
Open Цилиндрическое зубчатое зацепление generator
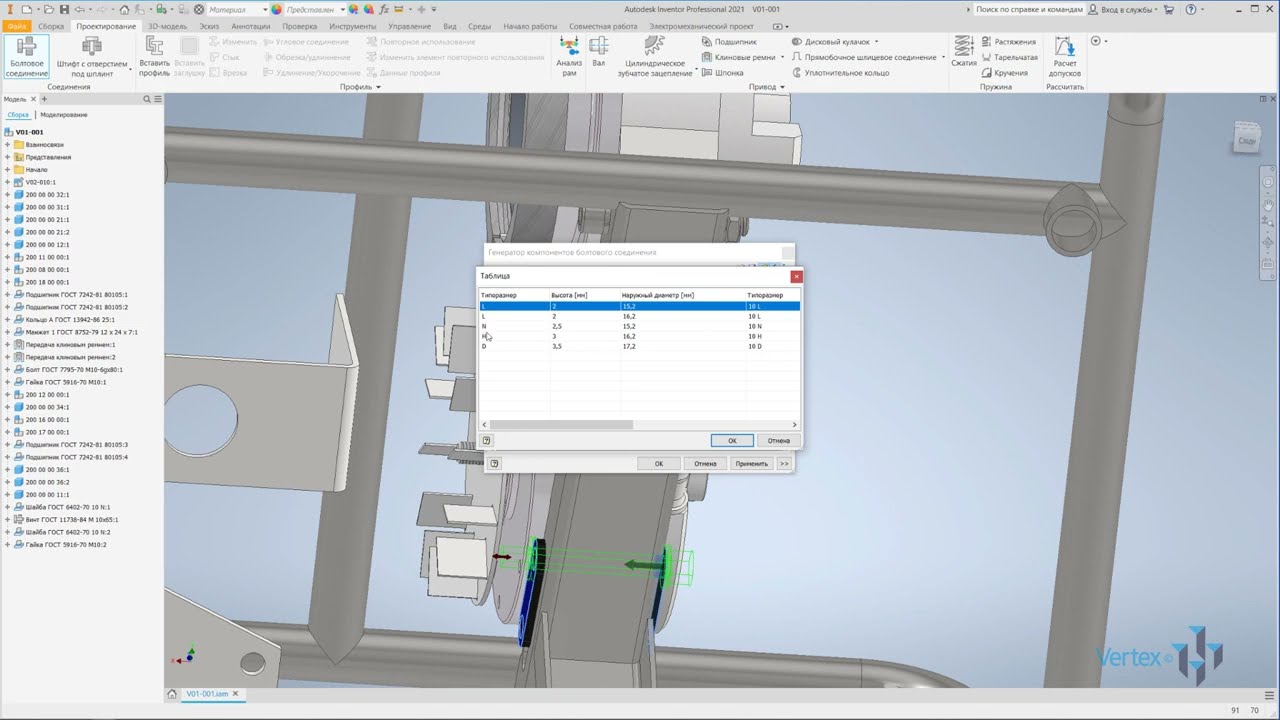click(655, 57)
